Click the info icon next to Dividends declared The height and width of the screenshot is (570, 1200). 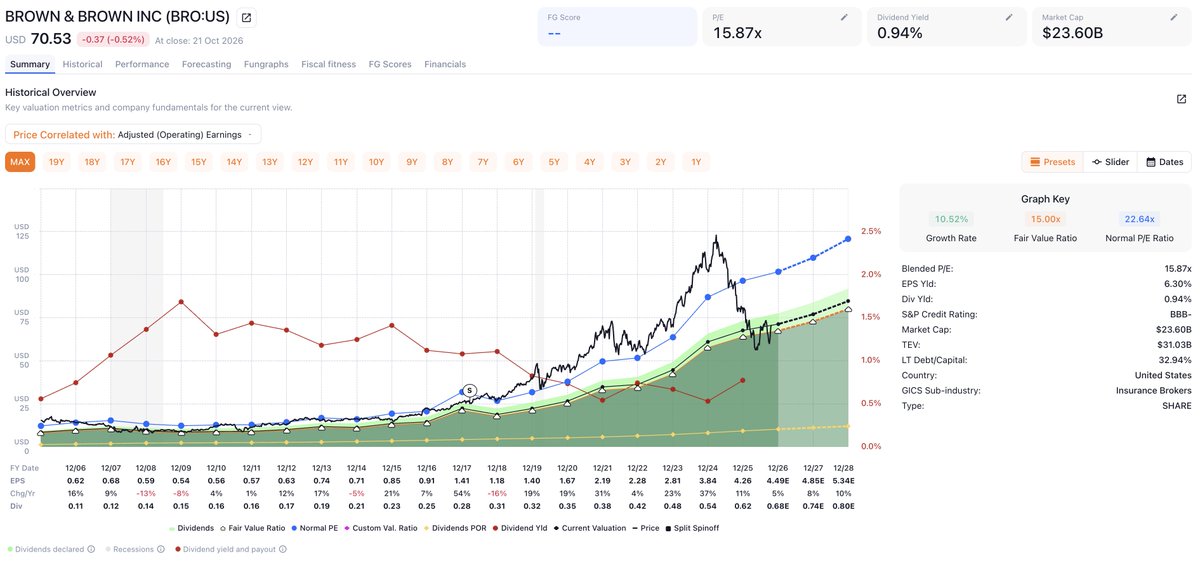tap(90, 549)
